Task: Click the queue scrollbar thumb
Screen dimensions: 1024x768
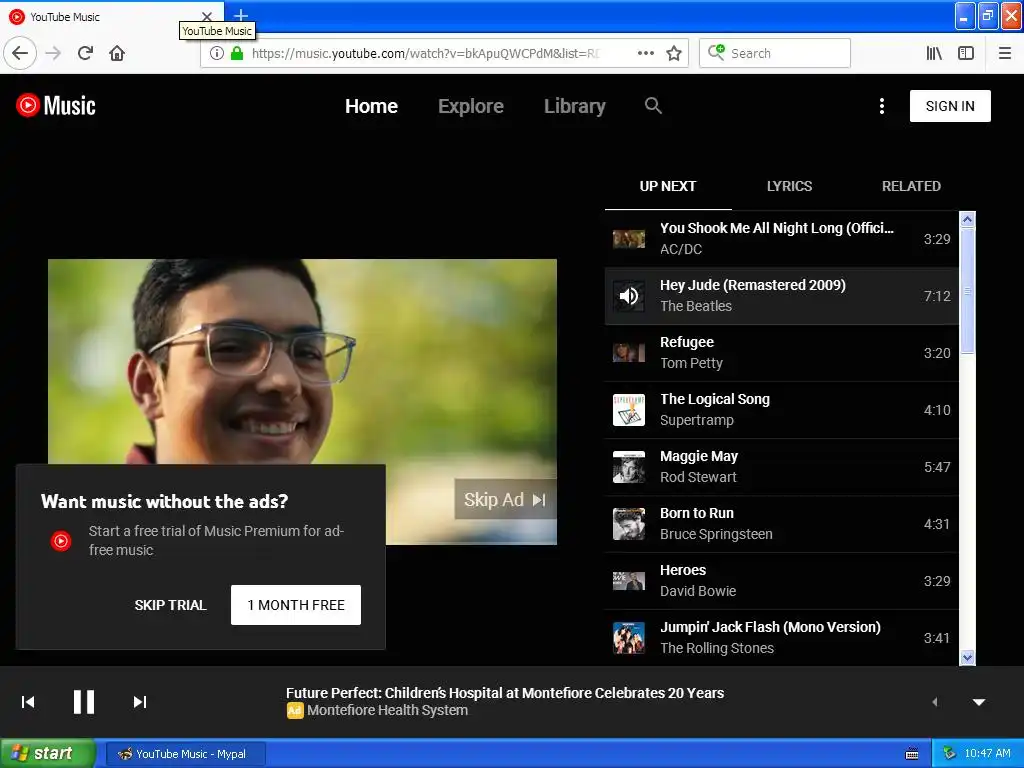Action: [967, 291]
